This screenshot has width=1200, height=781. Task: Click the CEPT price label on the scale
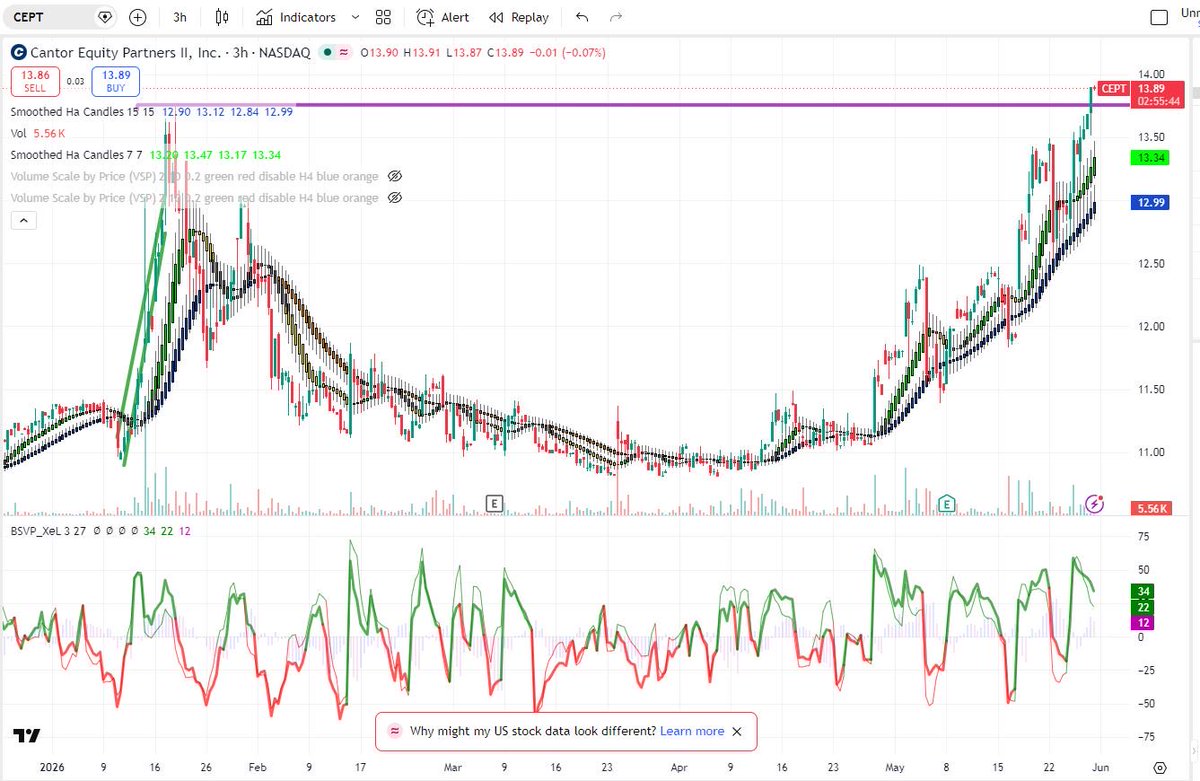click(1113, 88)
